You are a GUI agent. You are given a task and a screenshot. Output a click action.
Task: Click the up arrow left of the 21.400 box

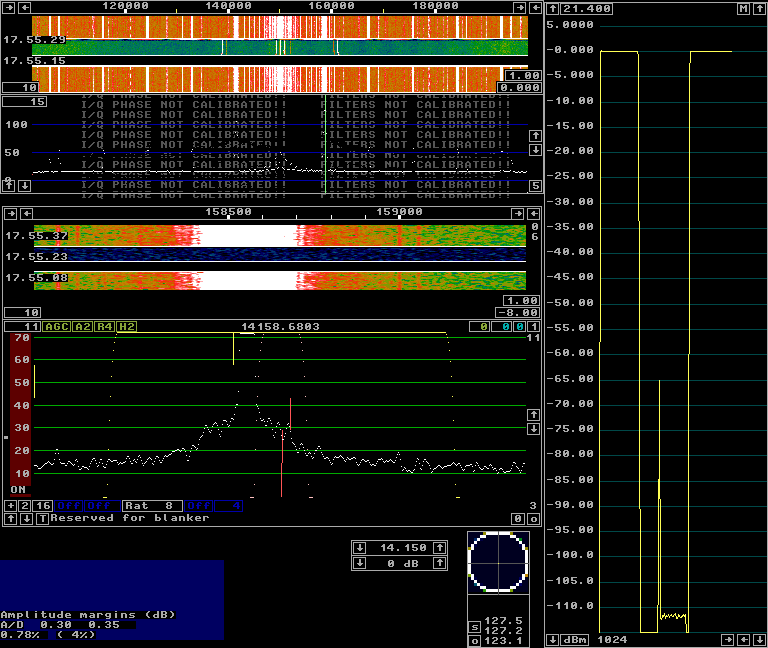(552, 8)
